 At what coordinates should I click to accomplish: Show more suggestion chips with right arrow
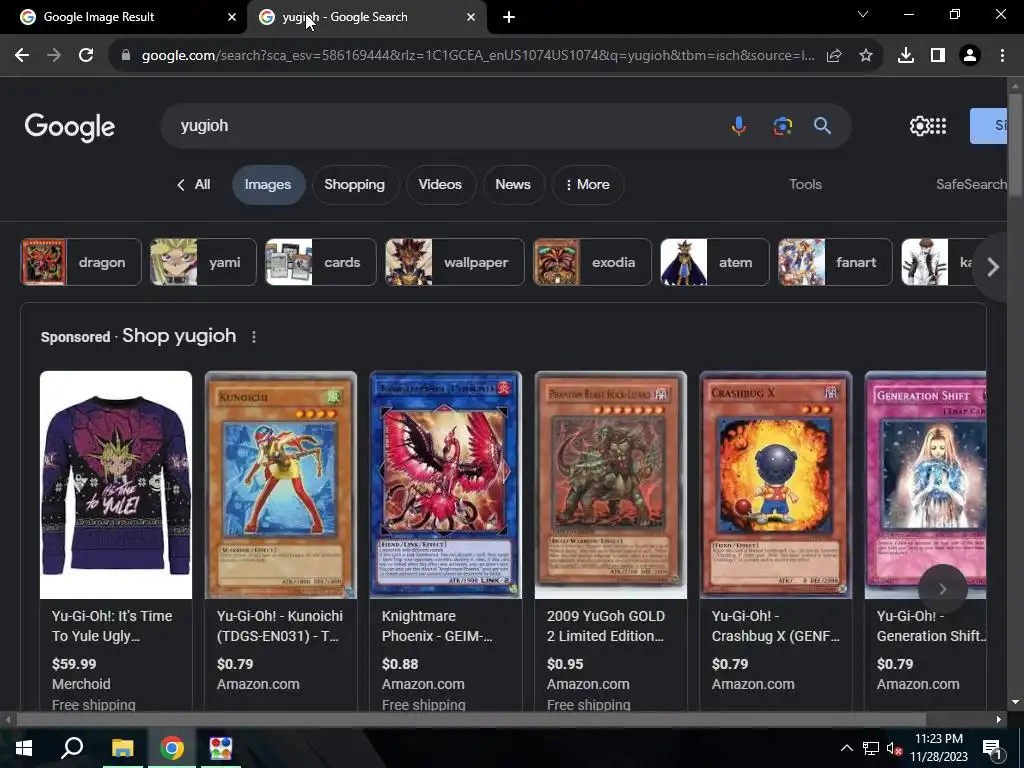[993, 266]
